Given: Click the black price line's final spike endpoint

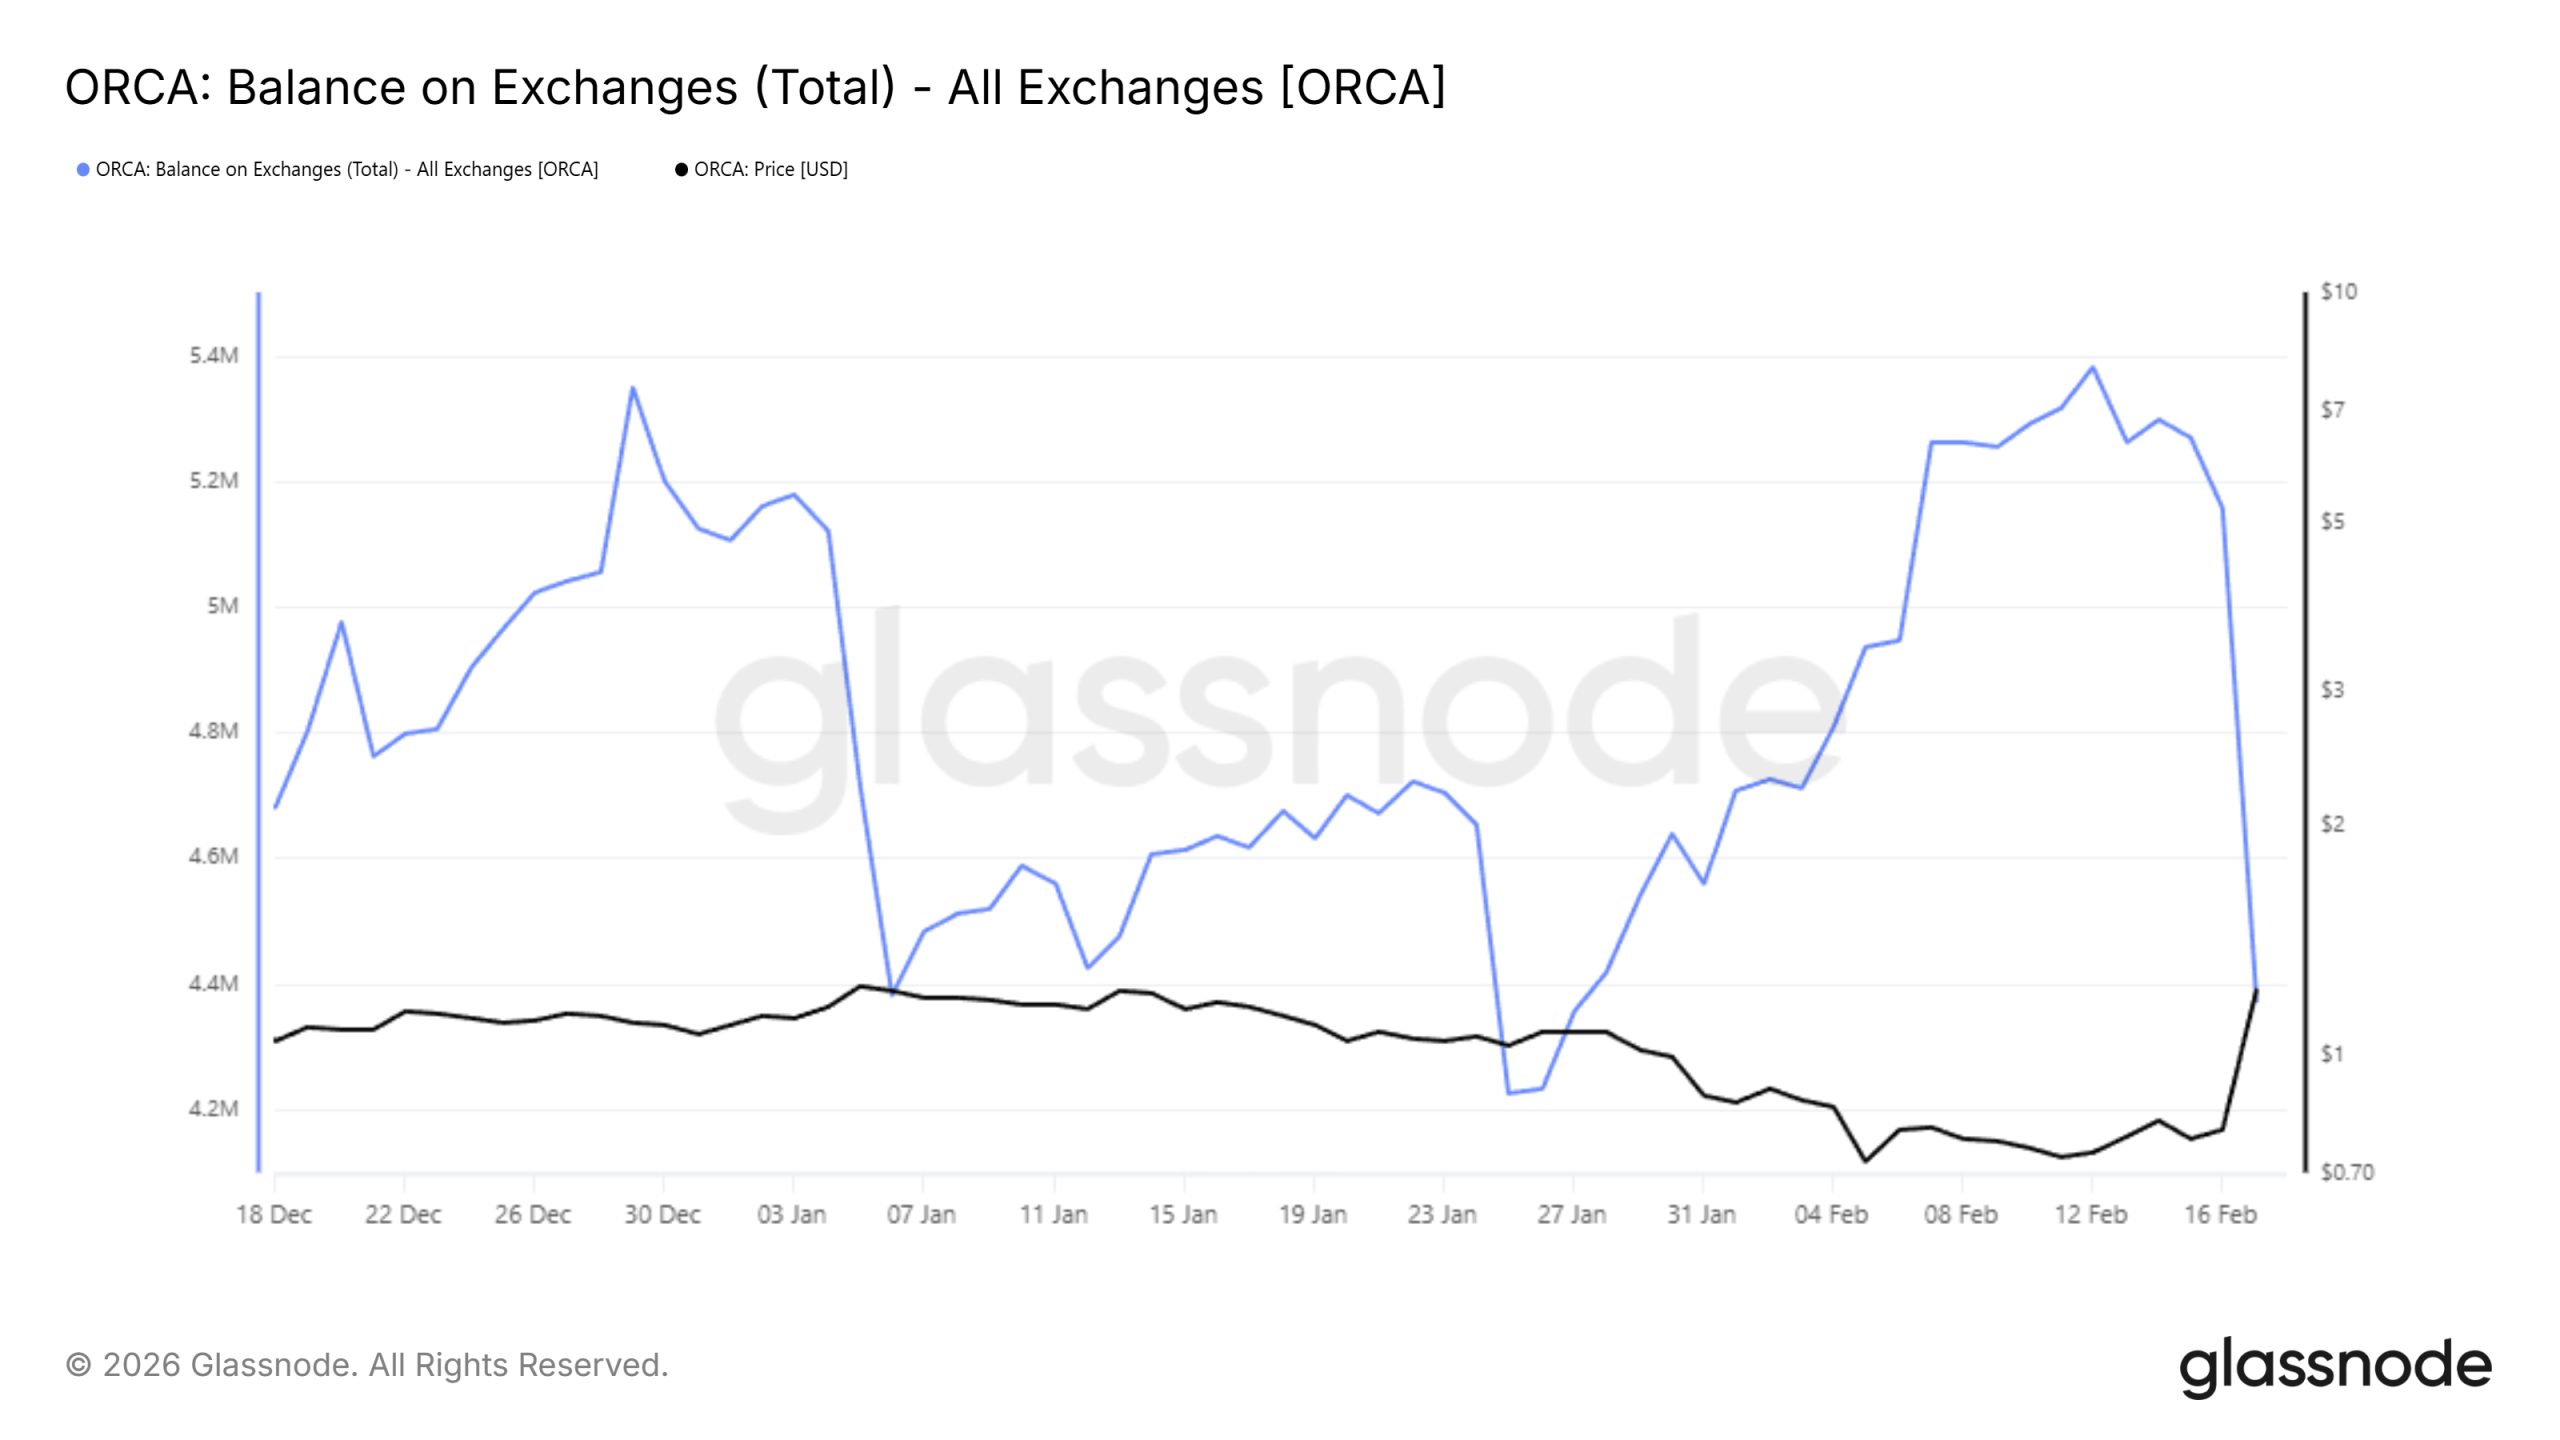Looking at the screenshot, I should [x=2256, y=991].
